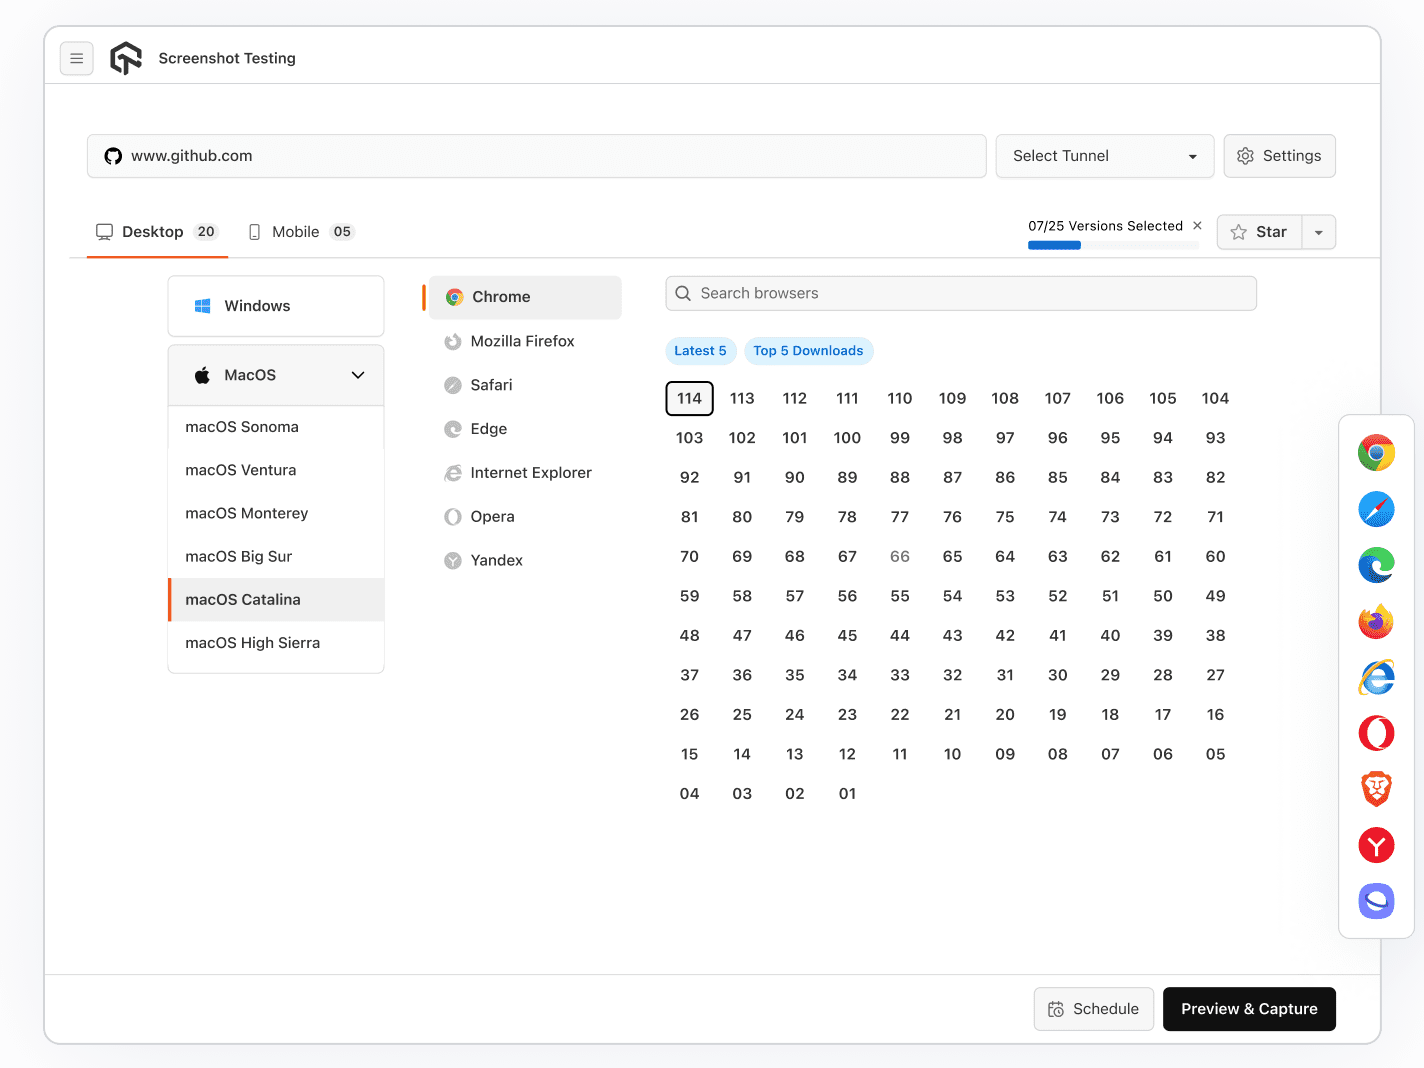1424x1068 pixels.
Task: Open Brave from the floating browser icon list
Action: (1376, 789)
